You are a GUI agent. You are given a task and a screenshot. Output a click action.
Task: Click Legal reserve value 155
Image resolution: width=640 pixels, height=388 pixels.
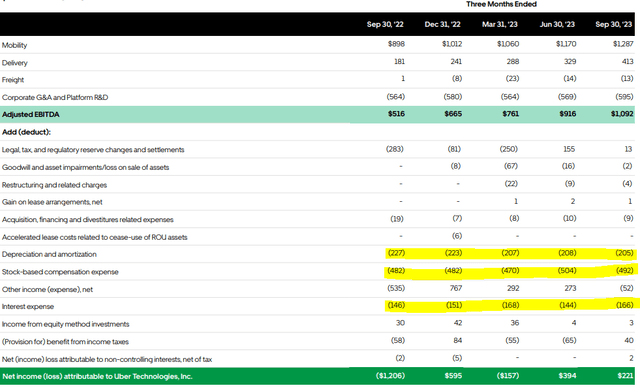click(569, 149)
